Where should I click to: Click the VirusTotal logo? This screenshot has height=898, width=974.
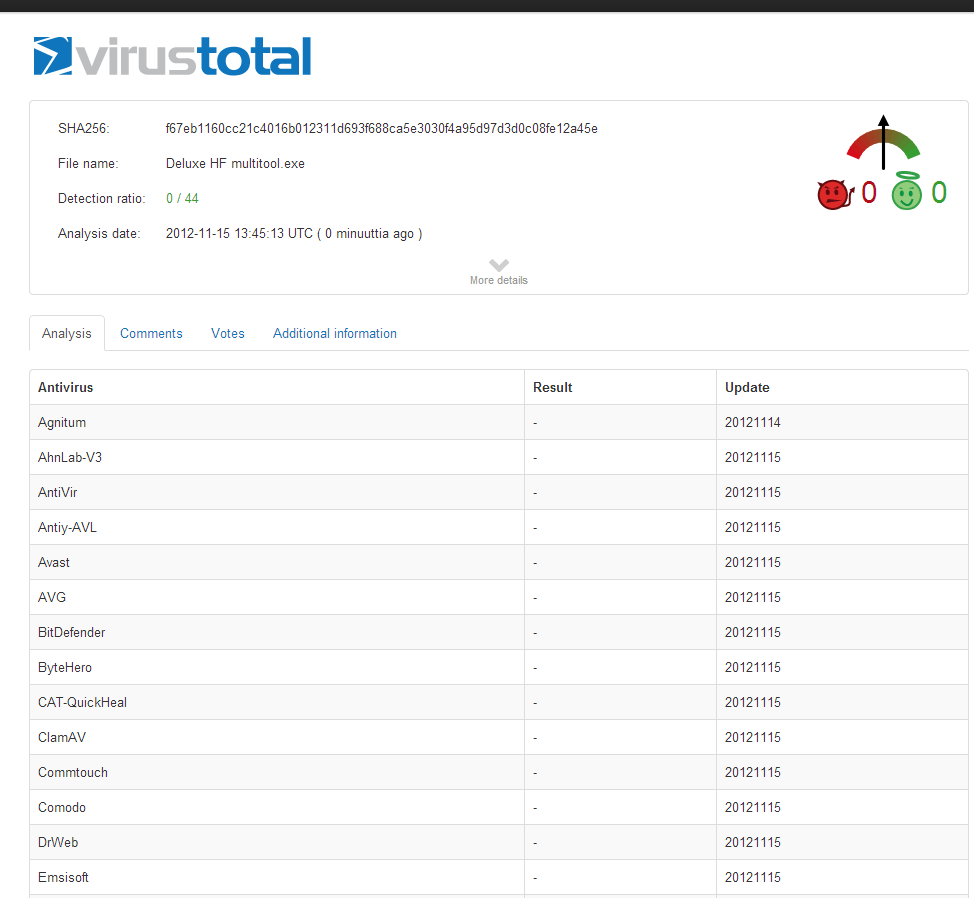pos(172,57)
